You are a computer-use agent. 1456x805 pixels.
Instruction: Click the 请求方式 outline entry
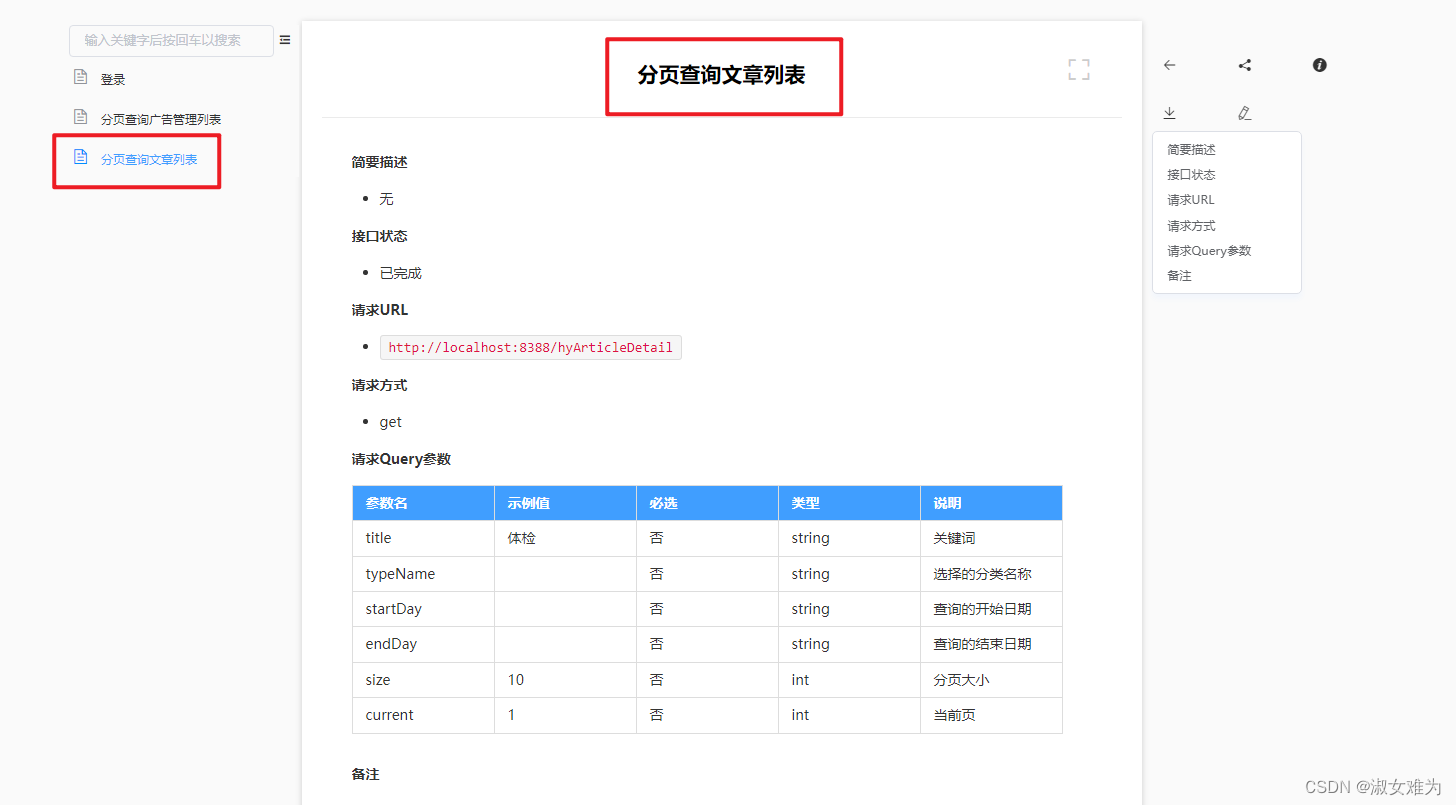tap(1189, 225)
